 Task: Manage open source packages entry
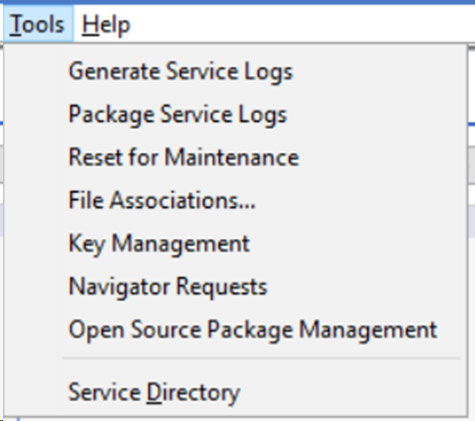click(235, 329)
